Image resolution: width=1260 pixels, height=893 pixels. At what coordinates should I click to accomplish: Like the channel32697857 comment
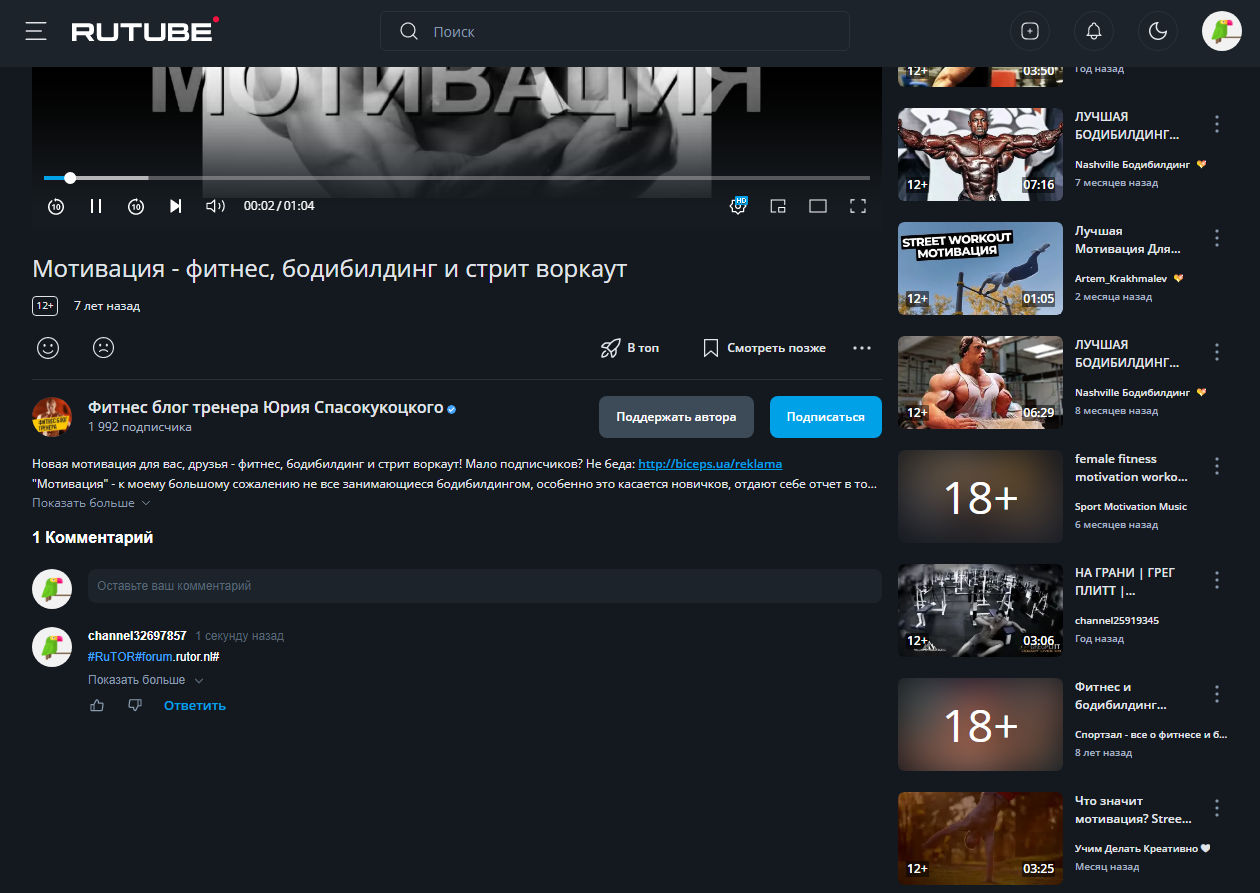(97, 705)
